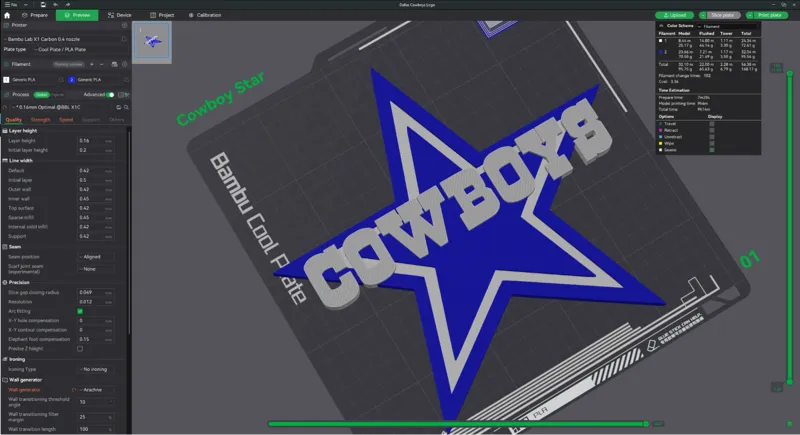Open the Wall generator Arachne dropdown
This screenshot has height=435, width=800.
pyautogui.click(x=95, y=390)
